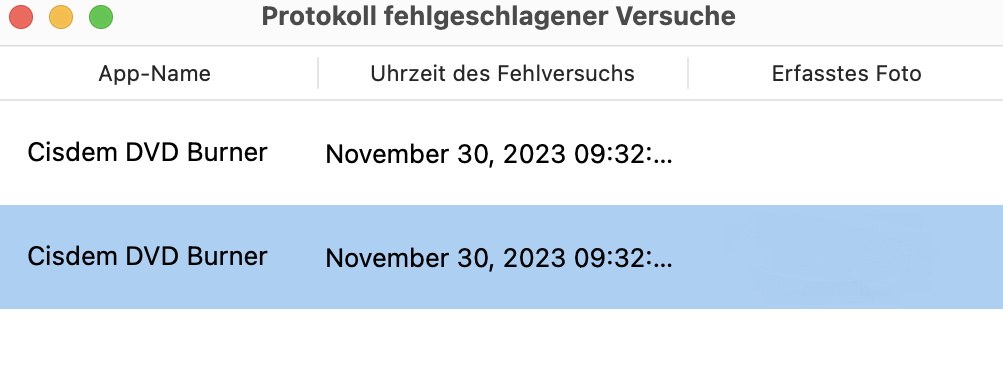The height and width of the screenshot is (374, 1003).
Task: Click empty title bar between buttons and title
Action: [x=187, y=17]
